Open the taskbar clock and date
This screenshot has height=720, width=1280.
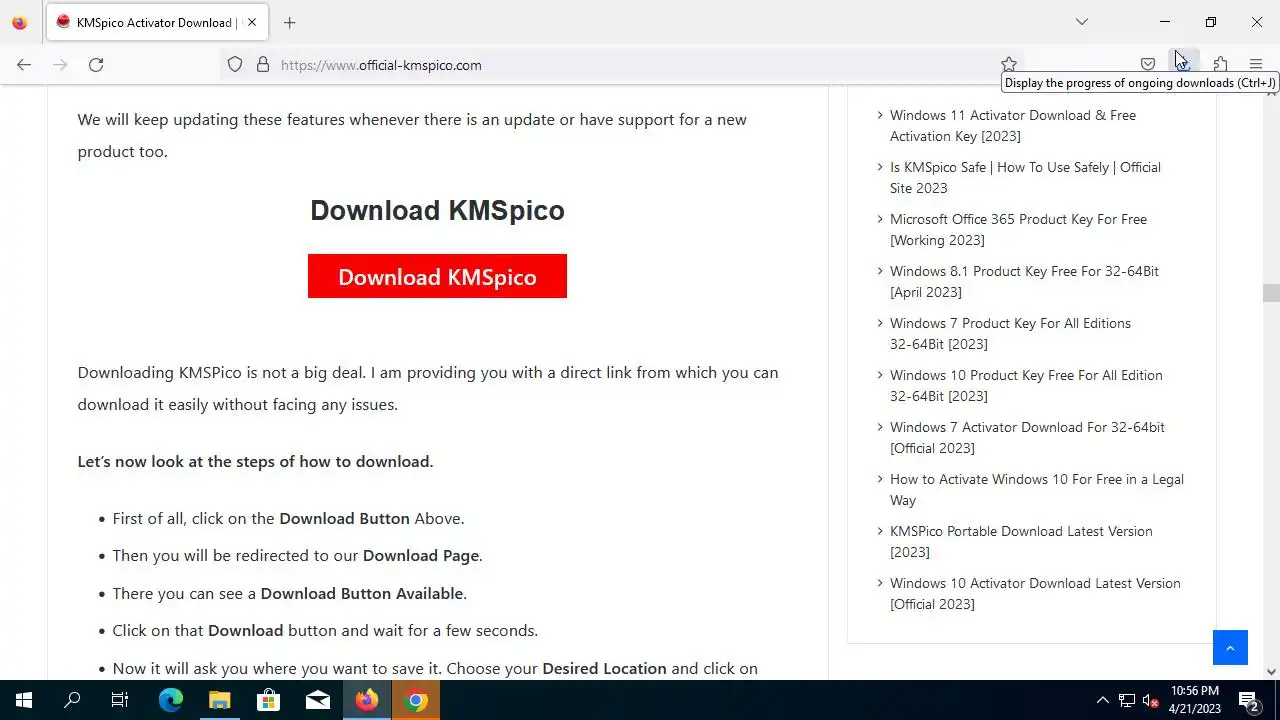1195,700
